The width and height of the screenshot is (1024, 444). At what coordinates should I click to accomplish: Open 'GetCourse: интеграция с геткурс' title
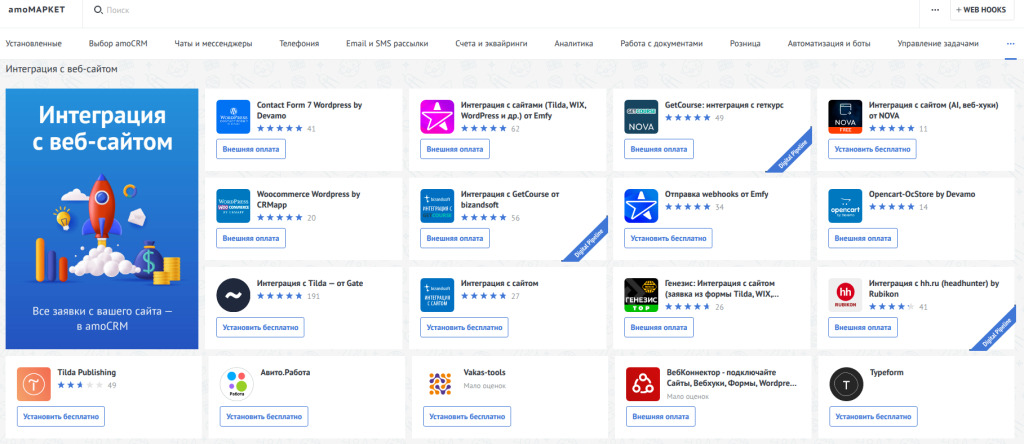[x=724, y=104]
